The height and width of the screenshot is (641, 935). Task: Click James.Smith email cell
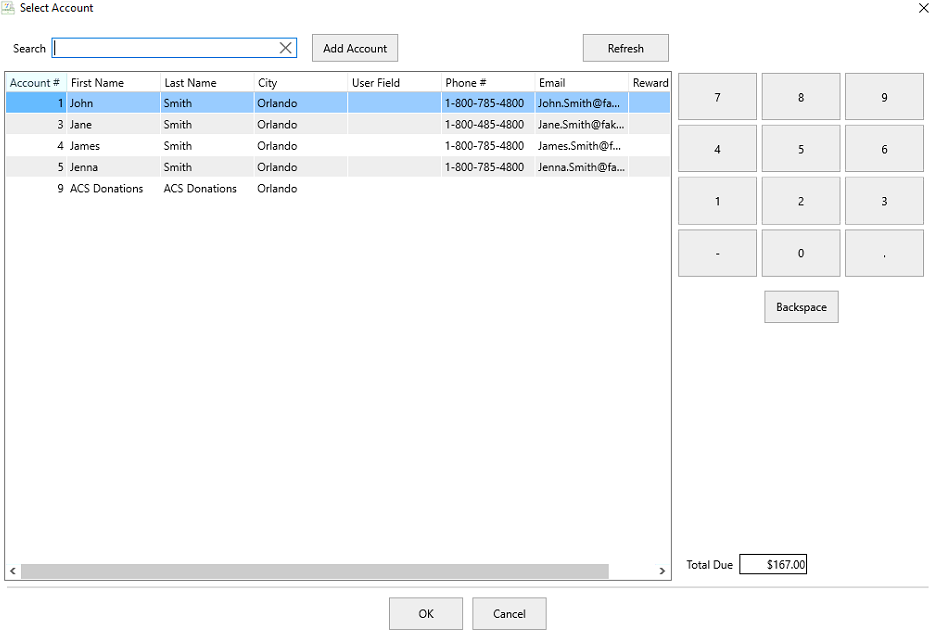pos(581,146)
